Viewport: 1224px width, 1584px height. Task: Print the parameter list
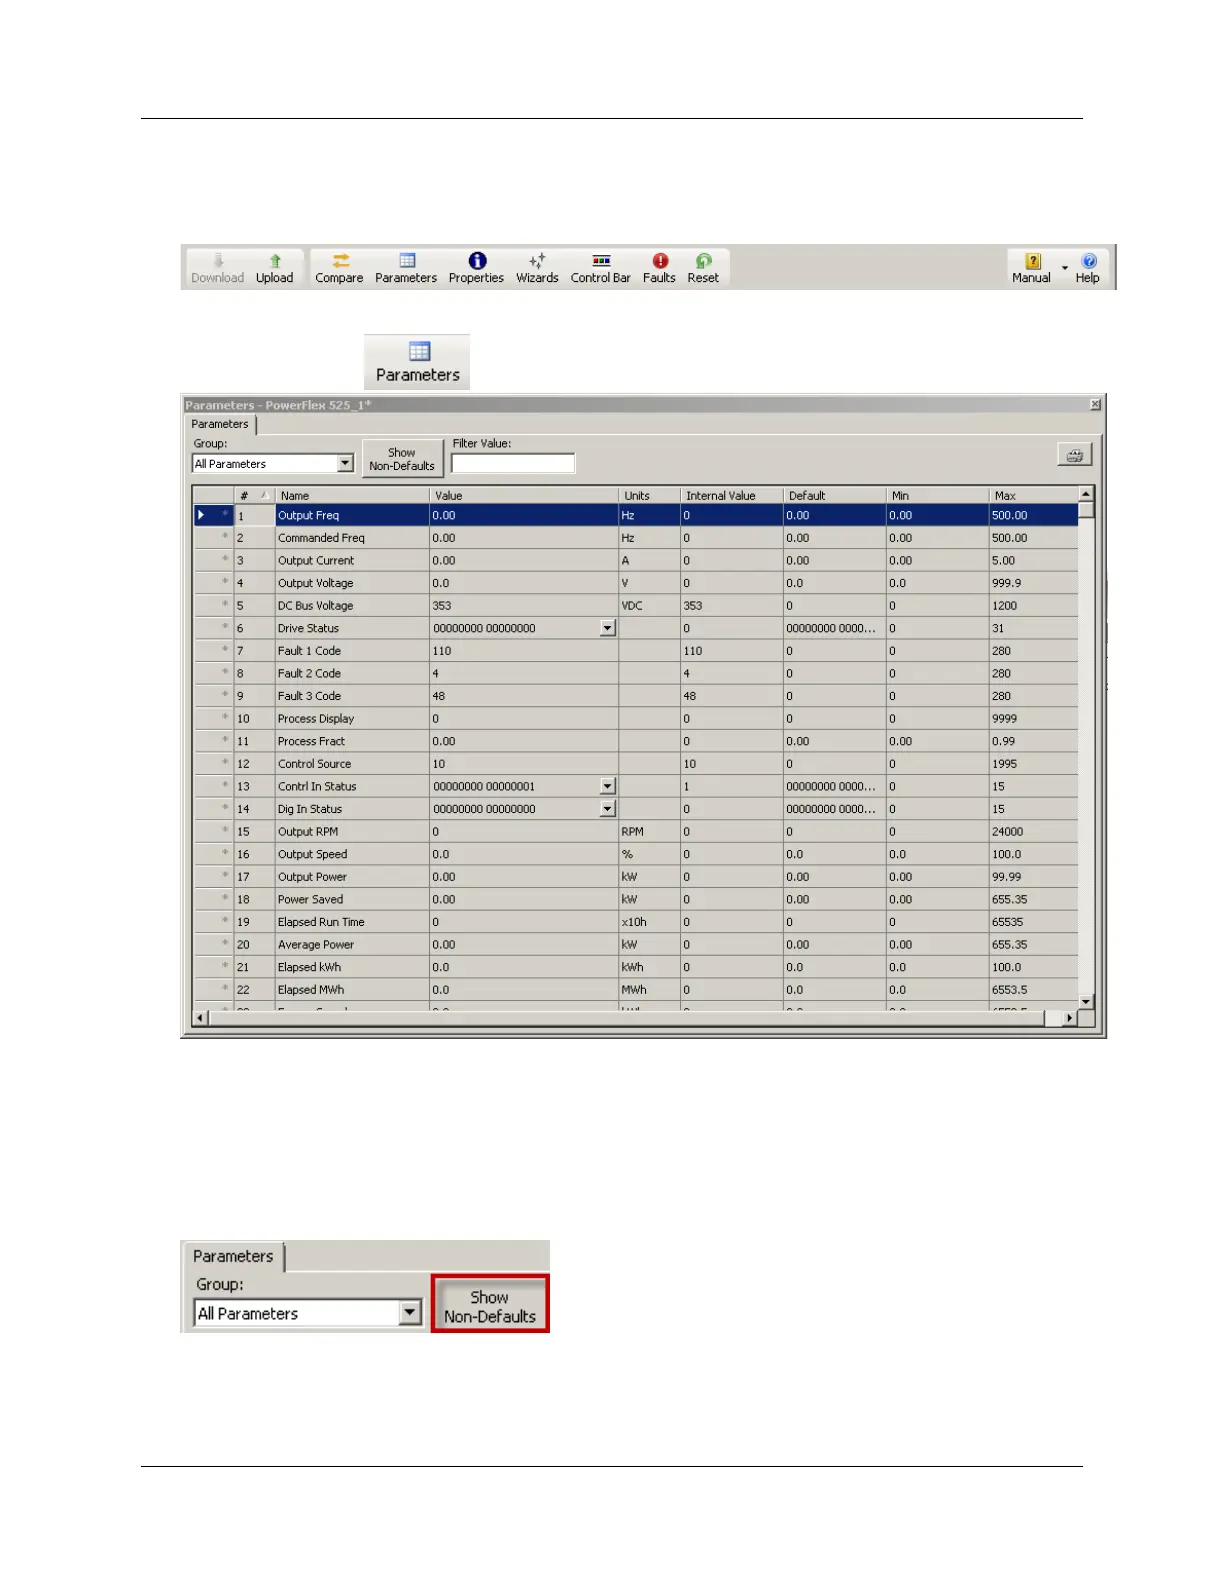[1075, 455]
